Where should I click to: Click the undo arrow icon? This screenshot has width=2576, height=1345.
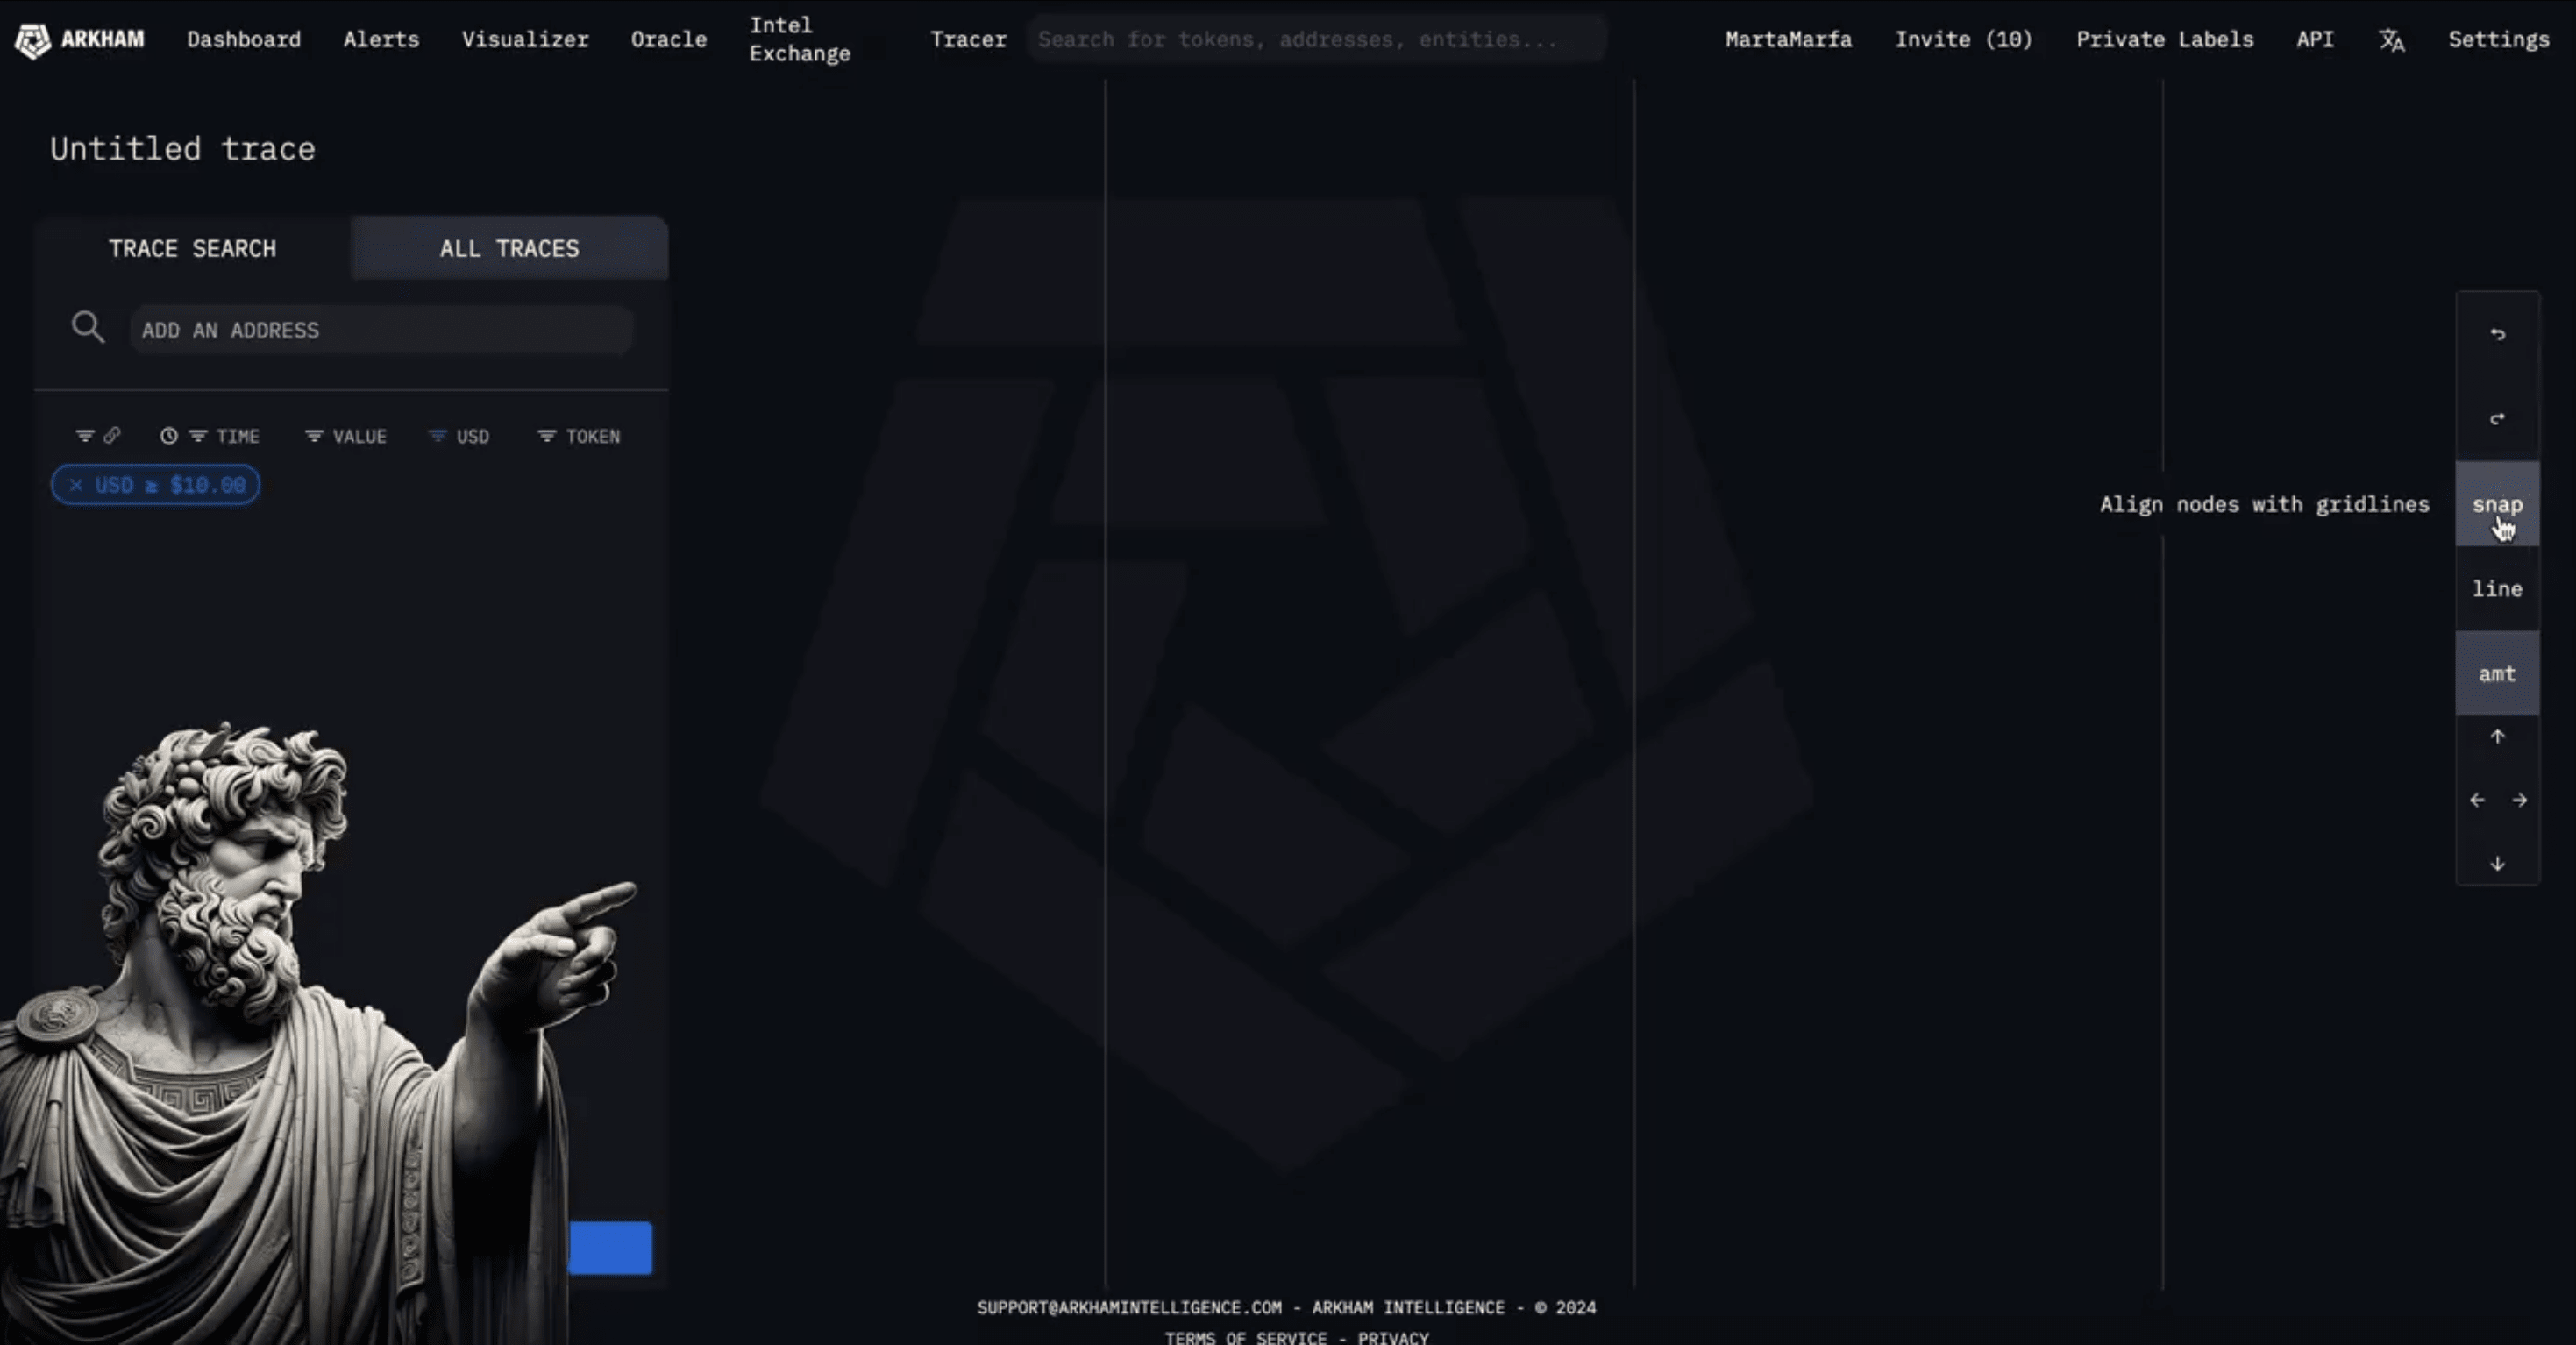(x=2497, y=334)
